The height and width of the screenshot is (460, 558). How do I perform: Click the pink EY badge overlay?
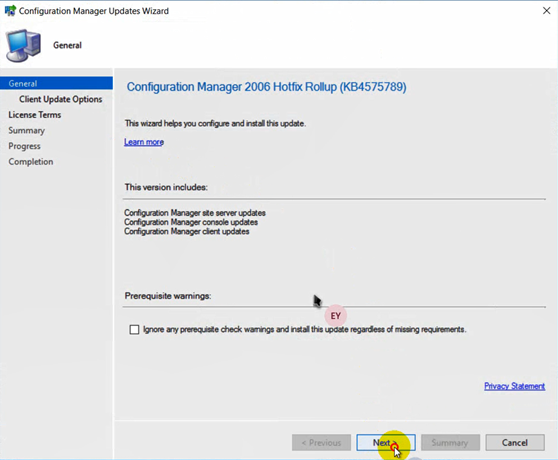pyautogui.click(x=336, y=316)
